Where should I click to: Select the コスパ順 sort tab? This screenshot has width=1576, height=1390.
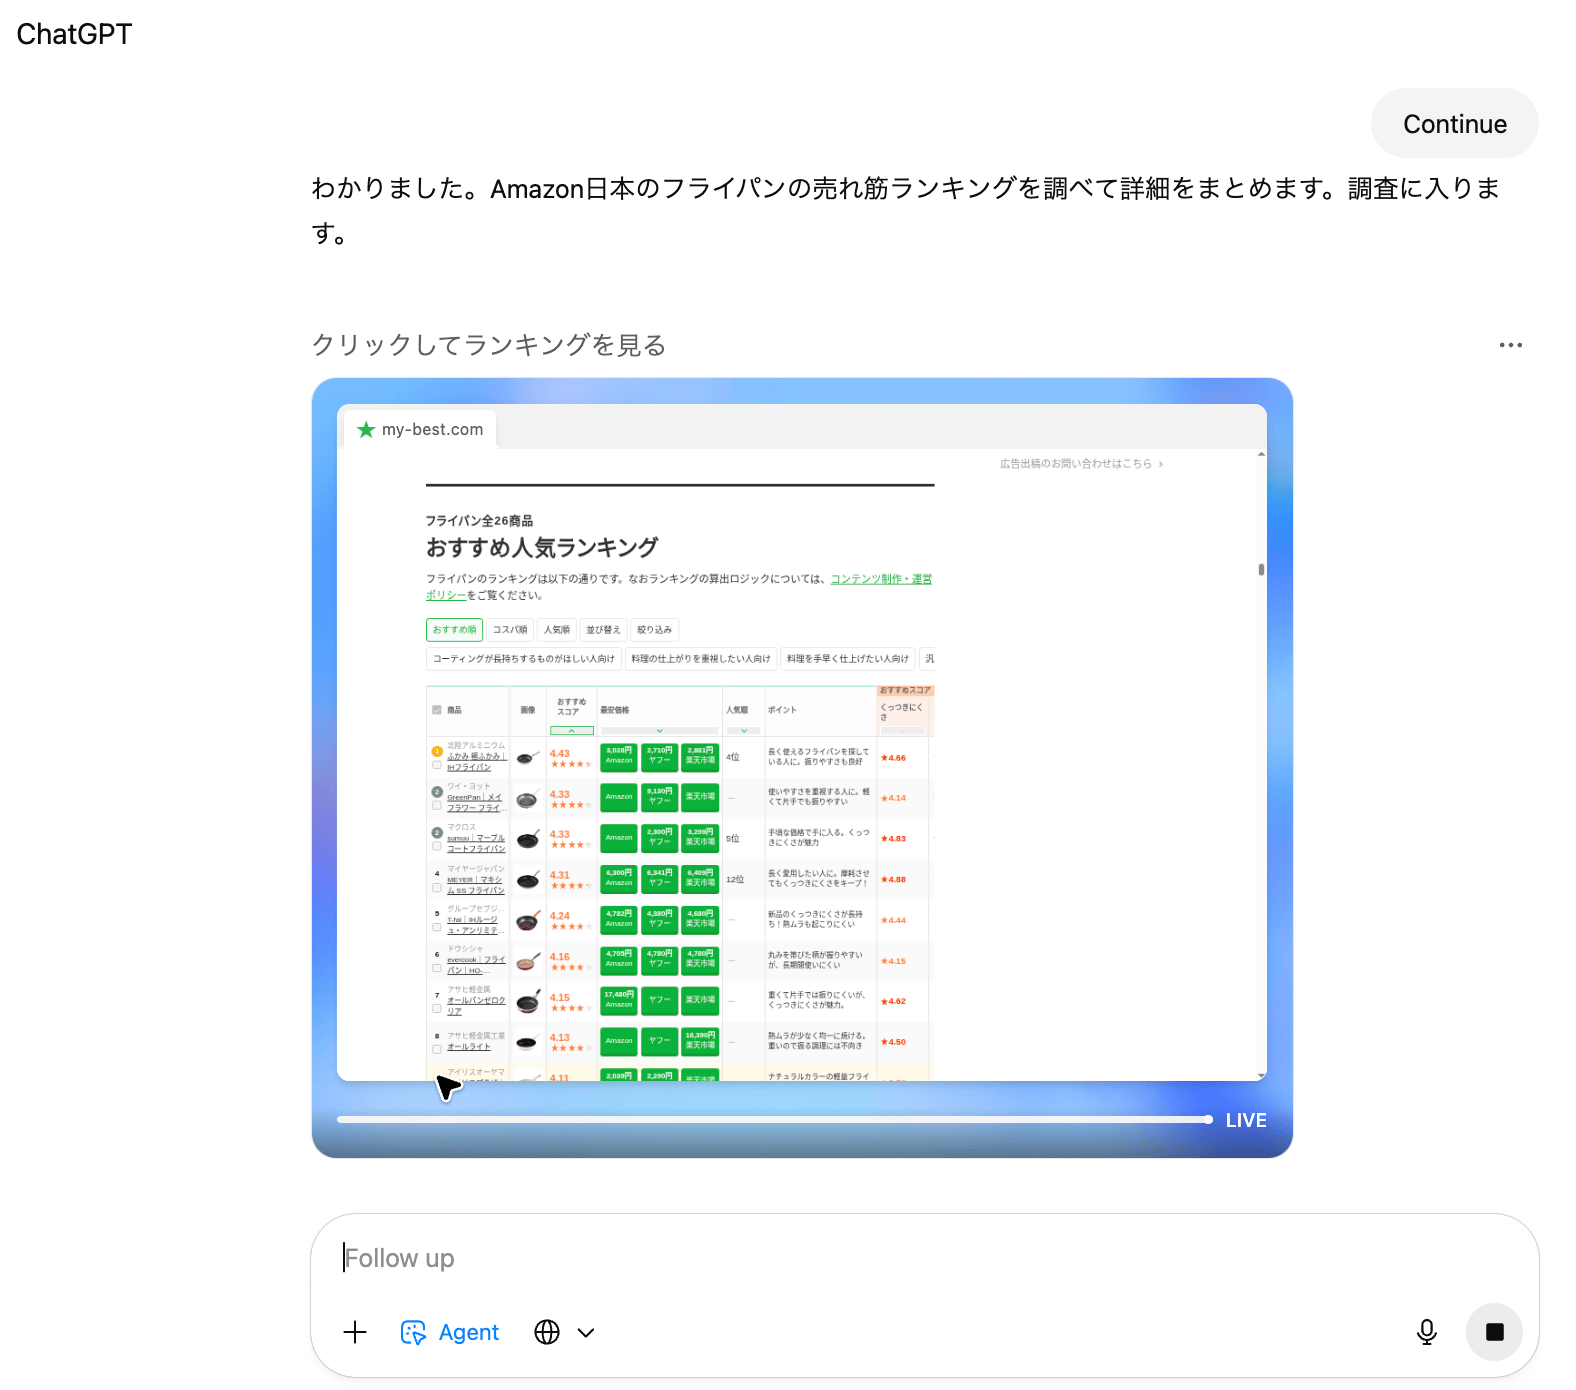coord(509,630)
